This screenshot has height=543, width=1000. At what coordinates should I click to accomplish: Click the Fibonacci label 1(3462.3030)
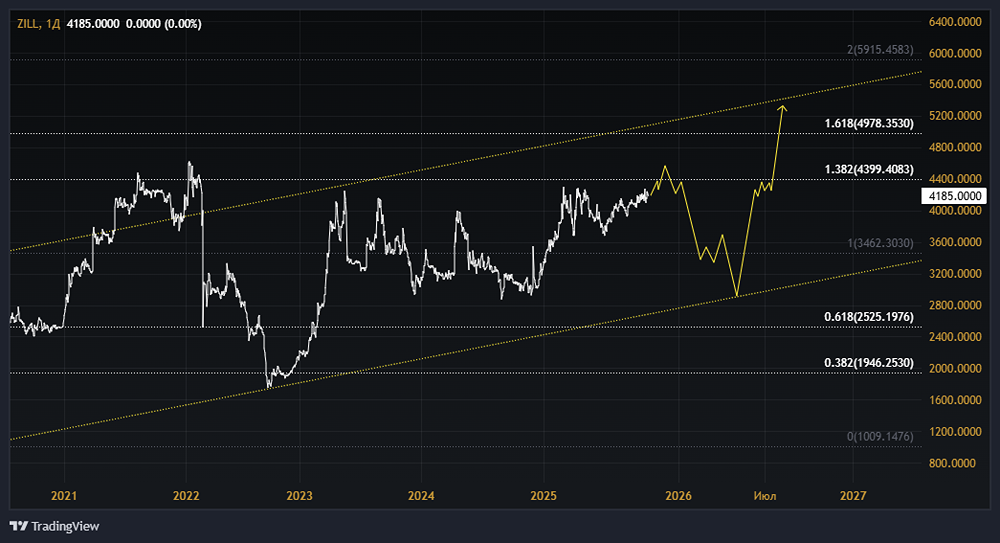coord(880,243)
